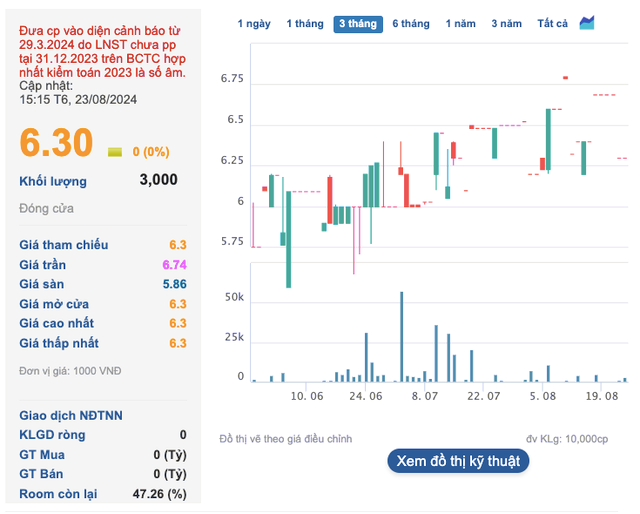Switch chart to 1 năm range
The height and width of the screenshot is (514, 640).
point(461,23)
